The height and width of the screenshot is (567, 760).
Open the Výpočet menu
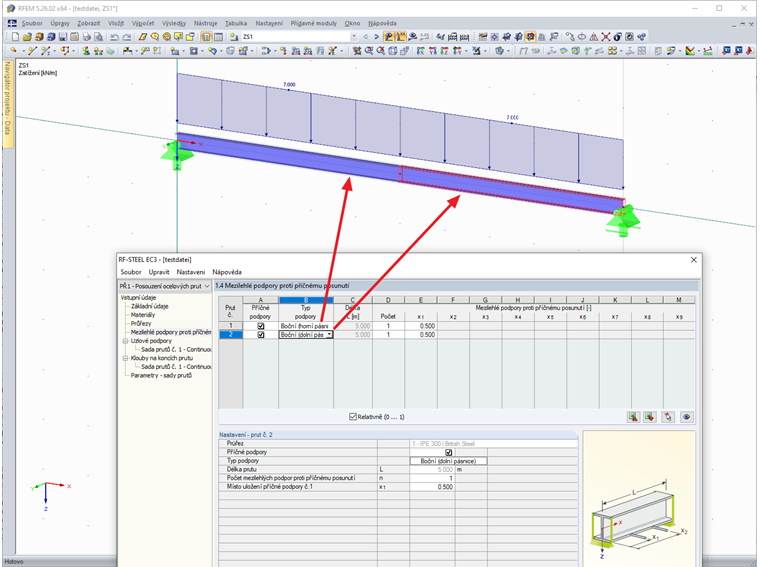coord(143,23)
